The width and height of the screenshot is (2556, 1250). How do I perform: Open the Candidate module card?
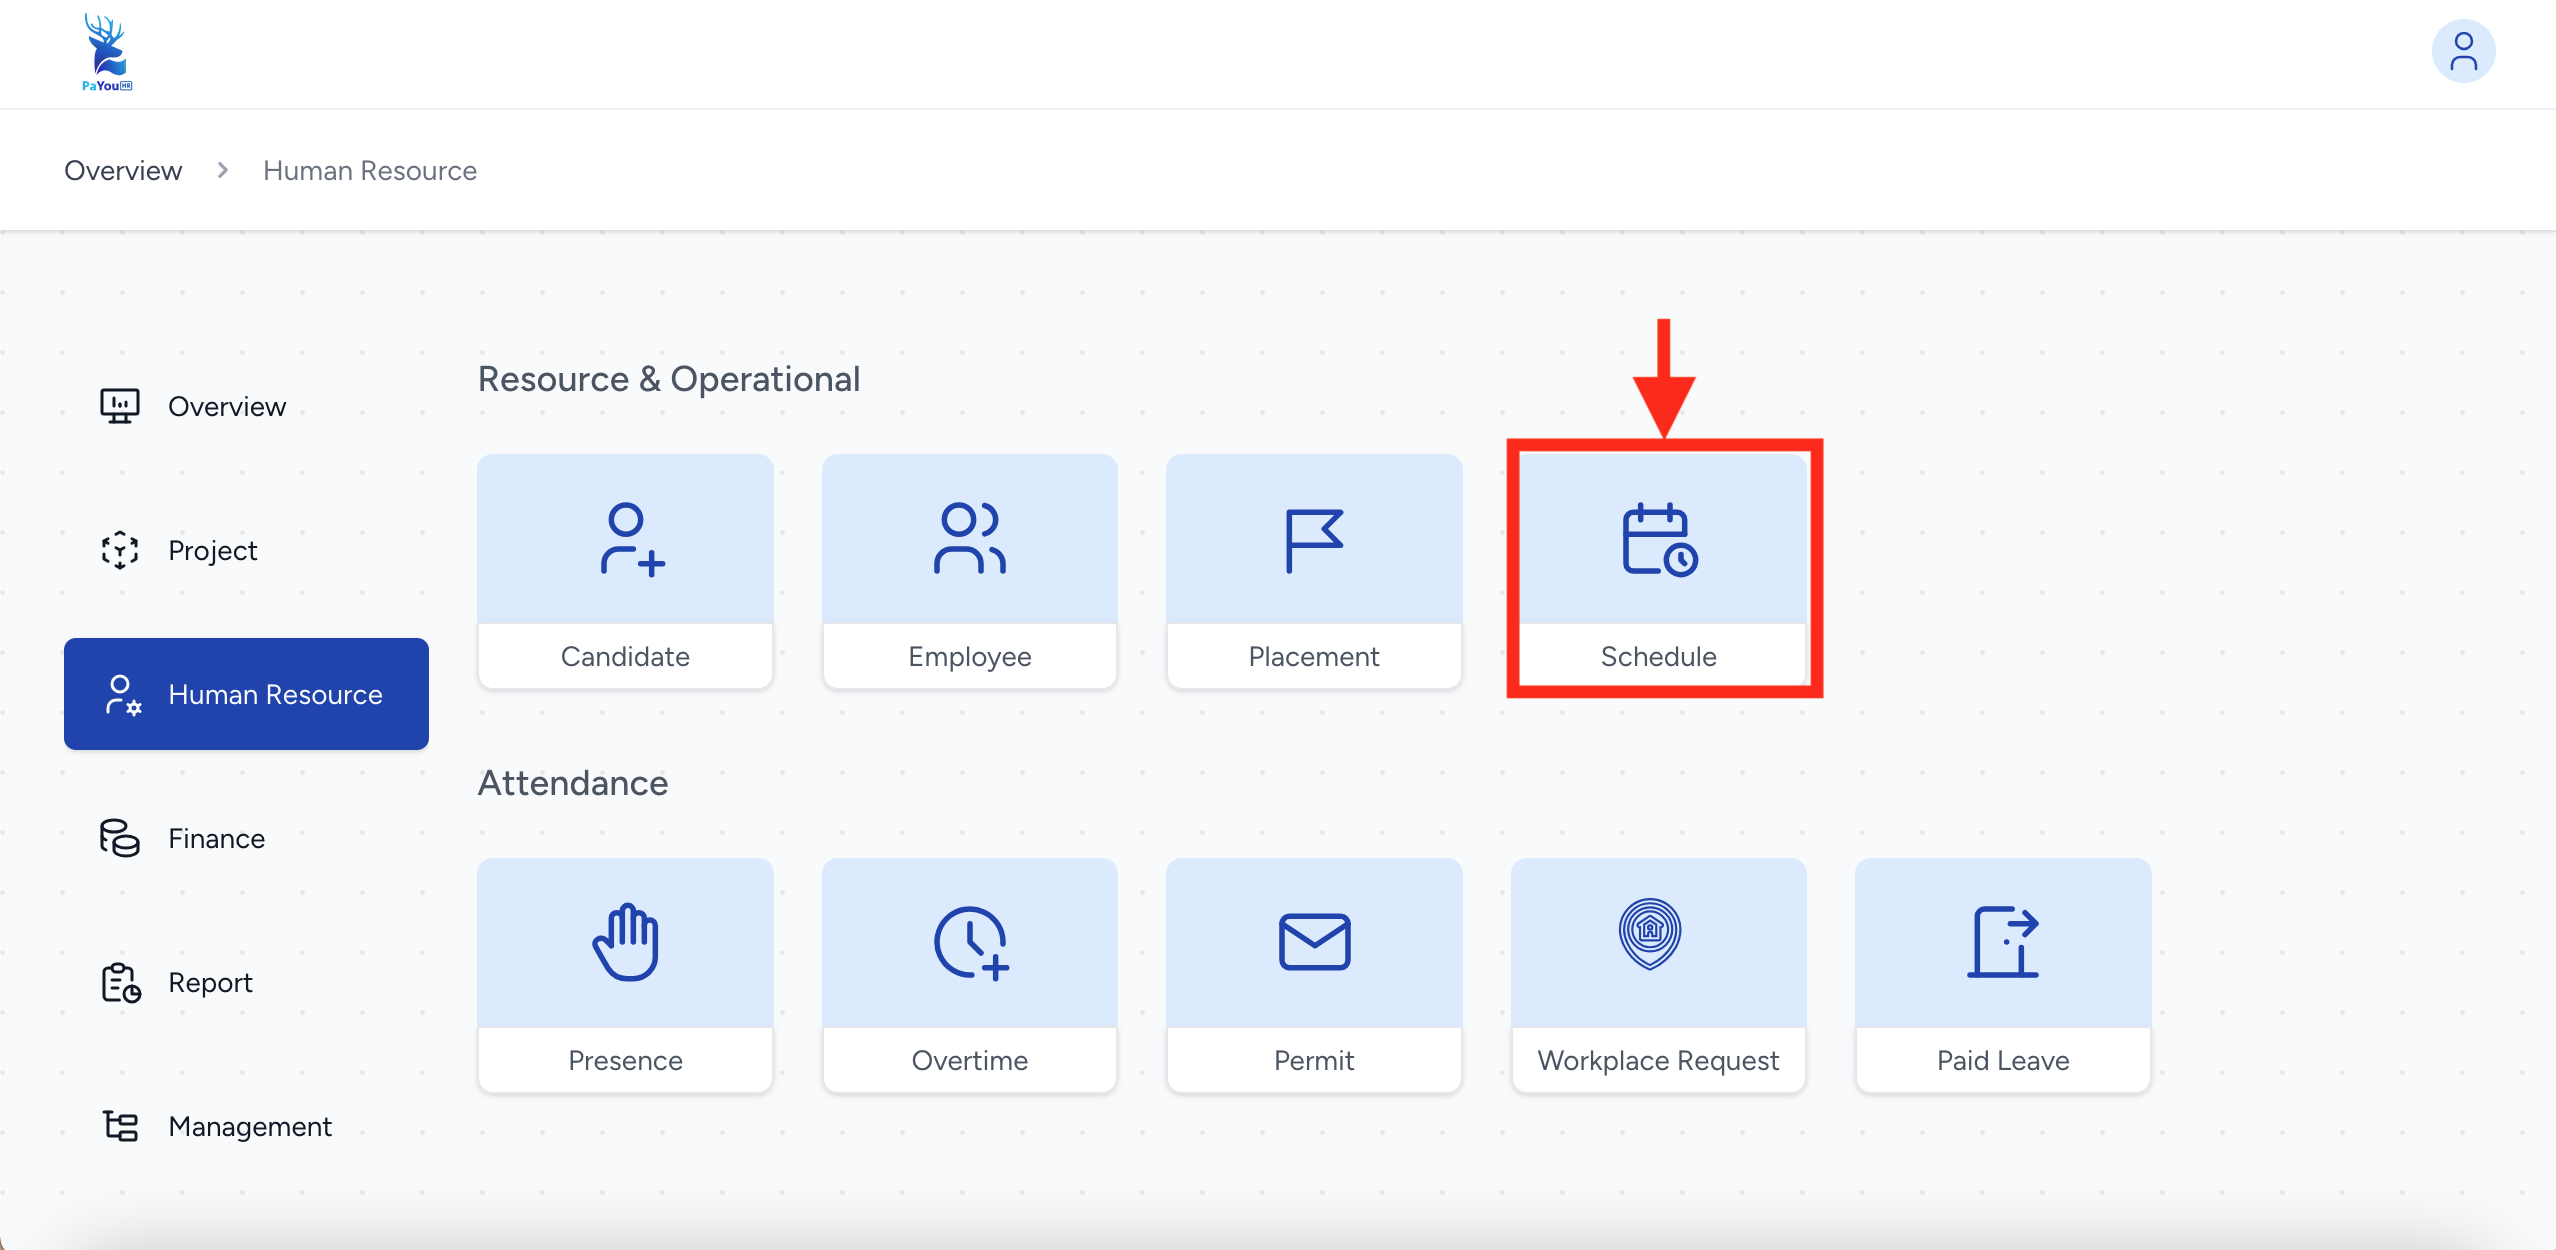click(625, 571)
